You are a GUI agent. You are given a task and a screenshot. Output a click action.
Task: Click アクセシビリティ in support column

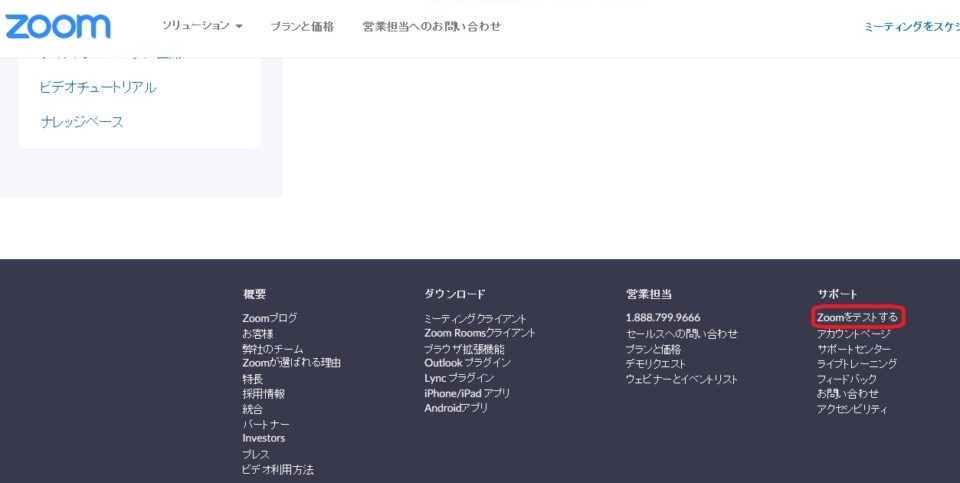[852, 409]
